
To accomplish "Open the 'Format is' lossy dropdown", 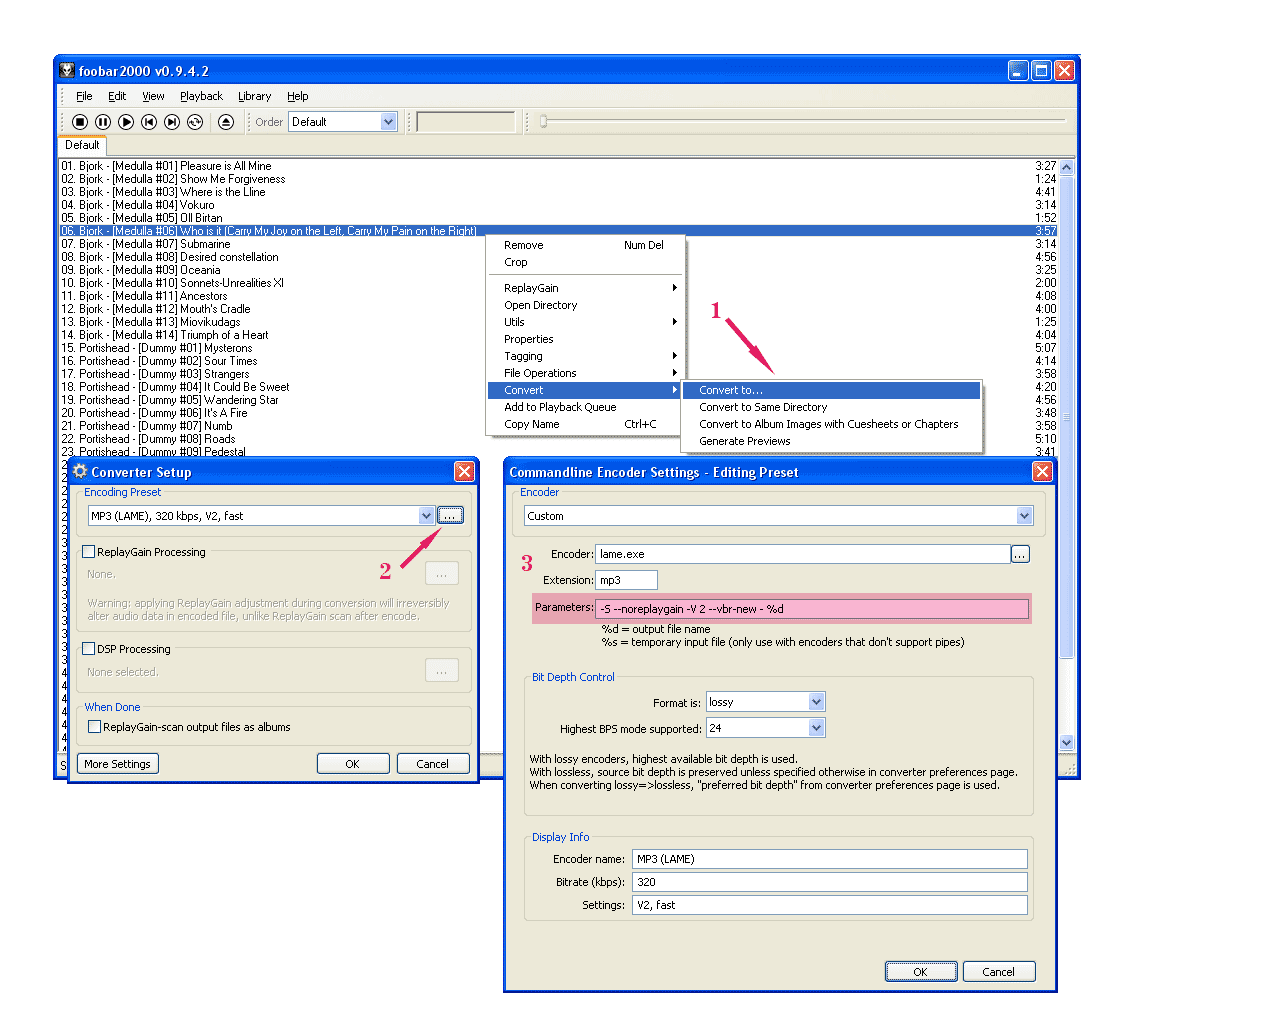I will point(816,702).
